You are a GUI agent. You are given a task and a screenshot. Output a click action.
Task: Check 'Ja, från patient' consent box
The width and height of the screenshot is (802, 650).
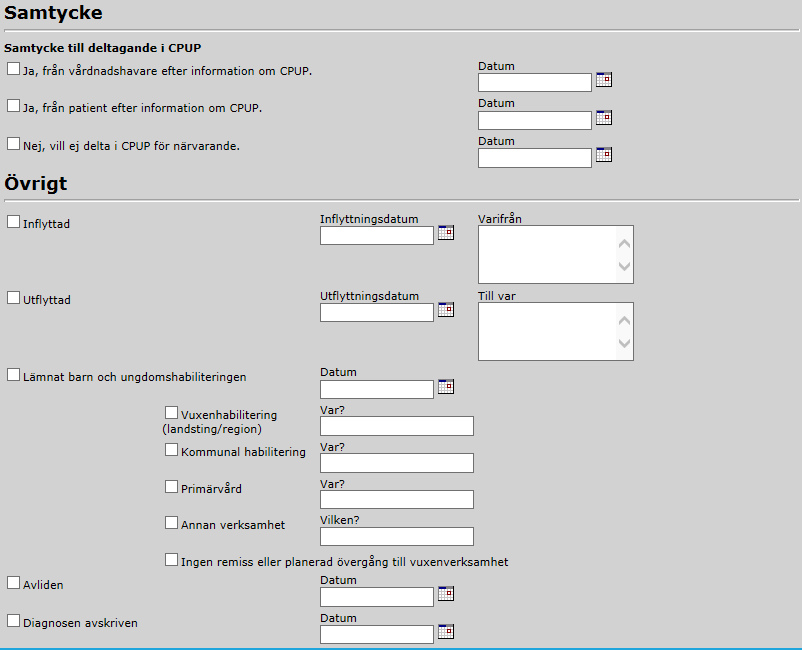pyautogui.click(x=13, y=106)
